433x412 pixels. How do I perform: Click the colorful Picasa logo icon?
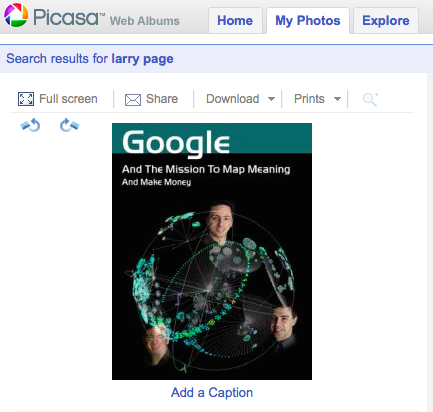(16, 15)
